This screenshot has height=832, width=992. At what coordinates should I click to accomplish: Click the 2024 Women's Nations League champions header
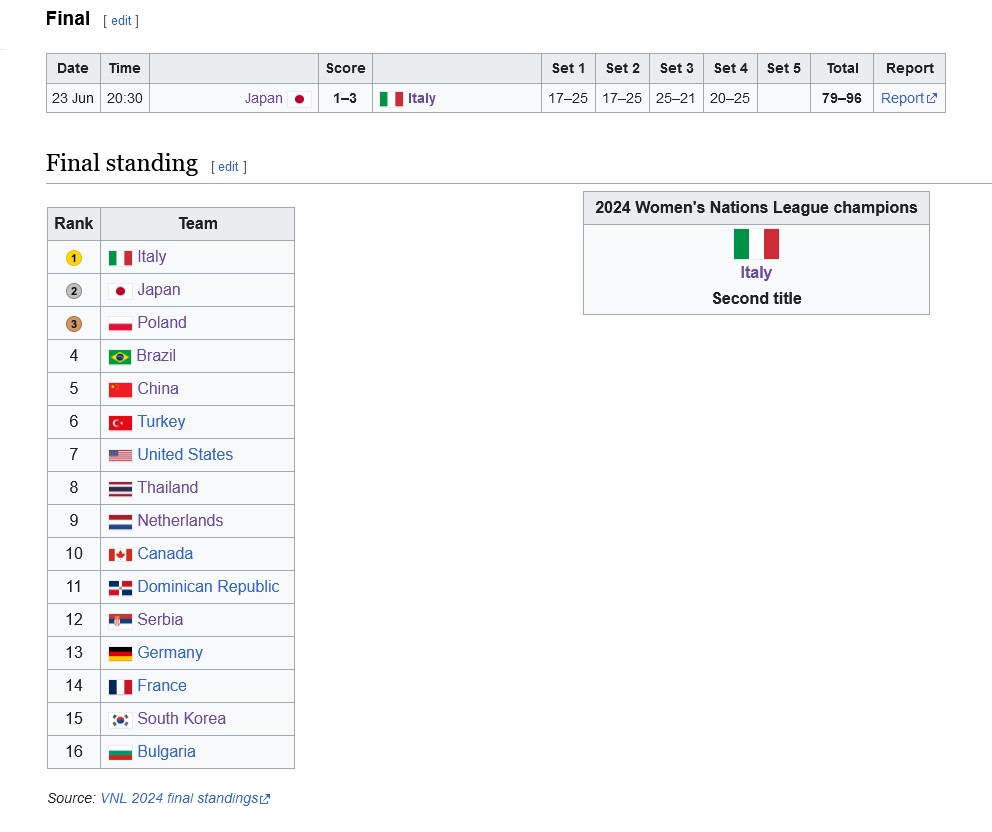(x=756, y=208)
